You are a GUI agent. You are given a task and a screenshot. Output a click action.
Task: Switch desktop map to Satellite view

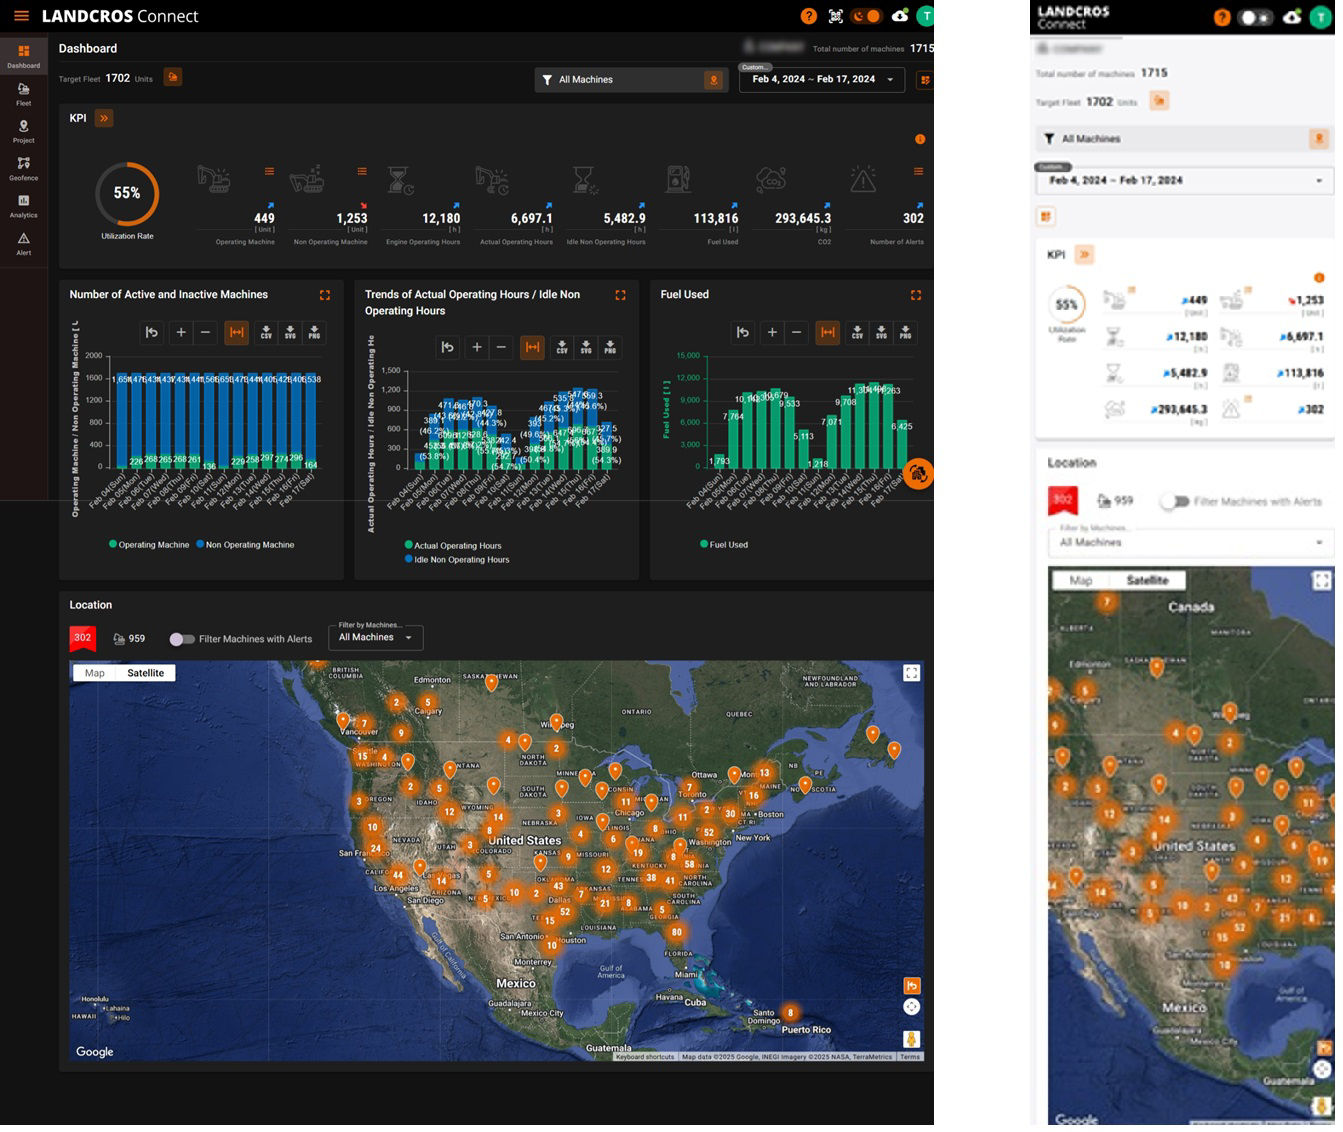click(146, 674)
